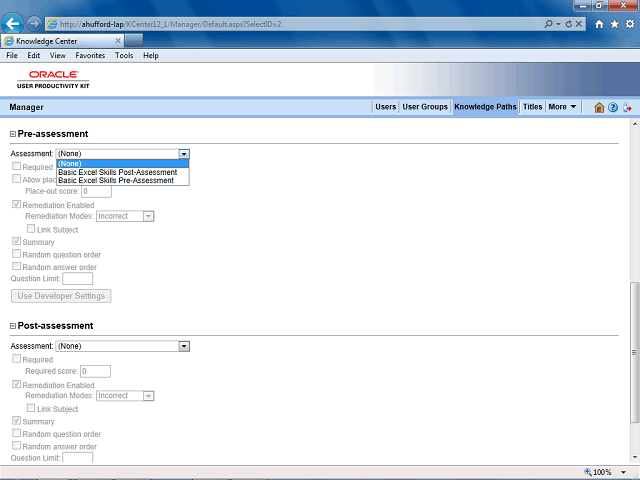This screenshot has height=480, width=640.
Task: Click the Pre-assessment Question Limit field
Action: (x=78, y=279)
